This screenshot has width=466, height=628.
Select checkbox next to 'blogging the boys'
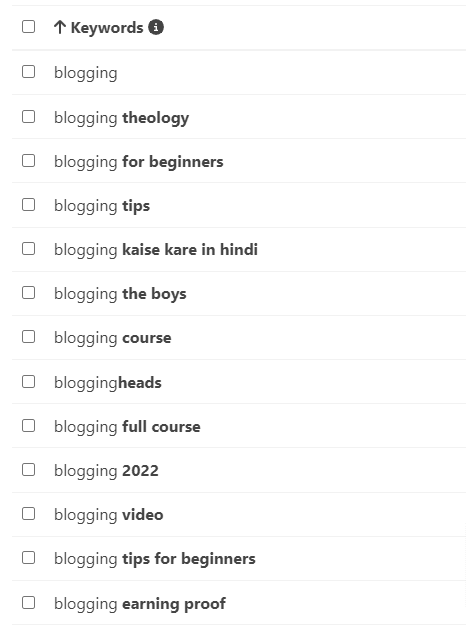[28, 293]
